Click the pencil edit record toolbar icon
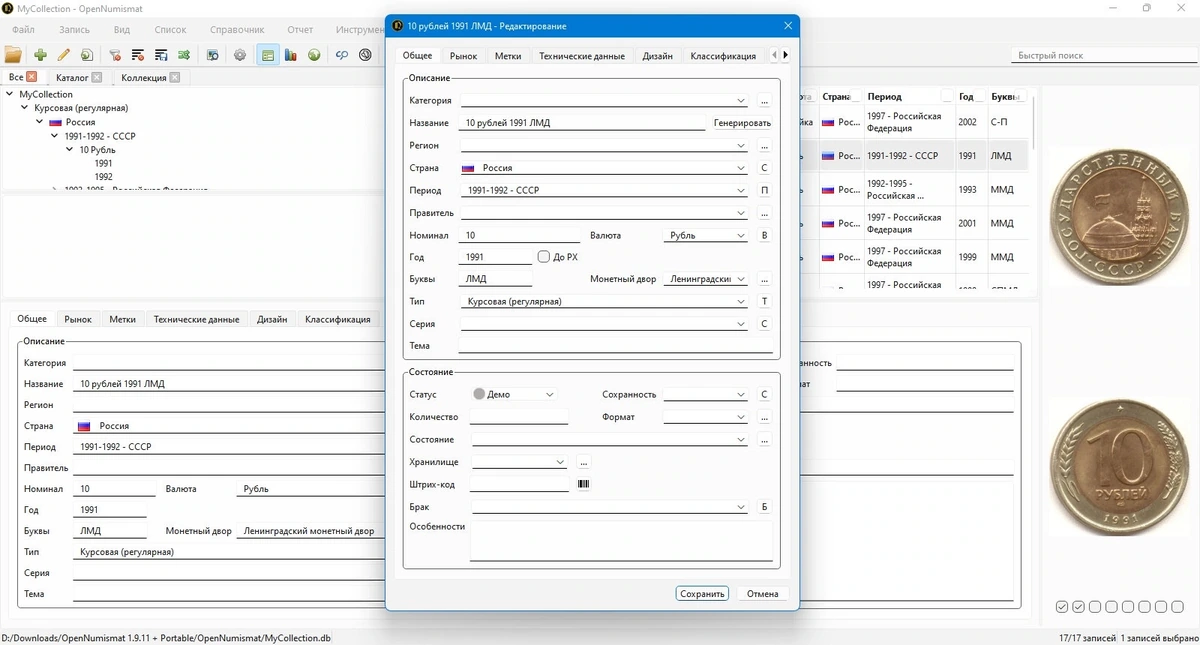The width and height of the screenshot is (1200, 645). pyautogui.click(x=63, y=55)
